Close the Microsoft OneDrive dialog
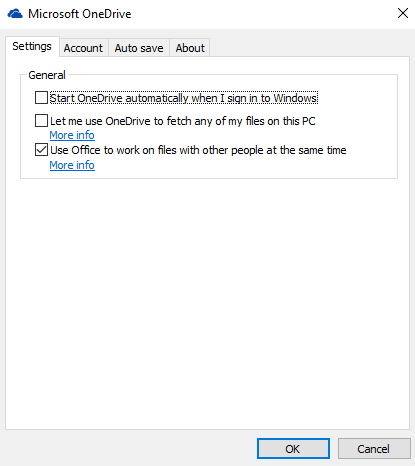Screen dimensions: 415x466 coord(403,13)
